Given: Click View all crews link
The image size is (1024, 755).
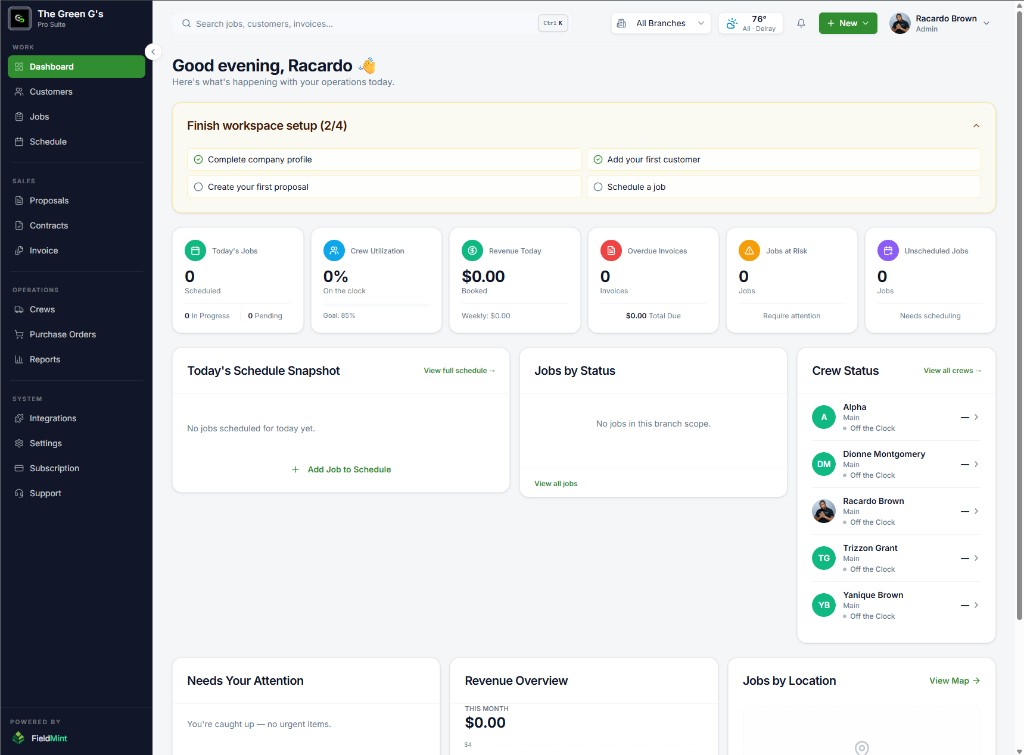Looking at the screenshot, I should coord(952,370).
